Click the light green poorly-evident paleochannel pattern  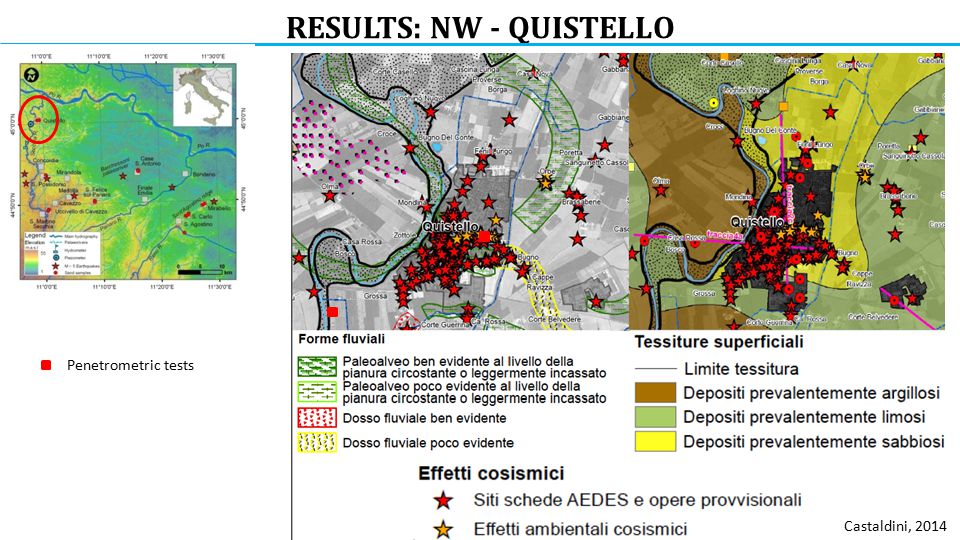coord(317,392)
